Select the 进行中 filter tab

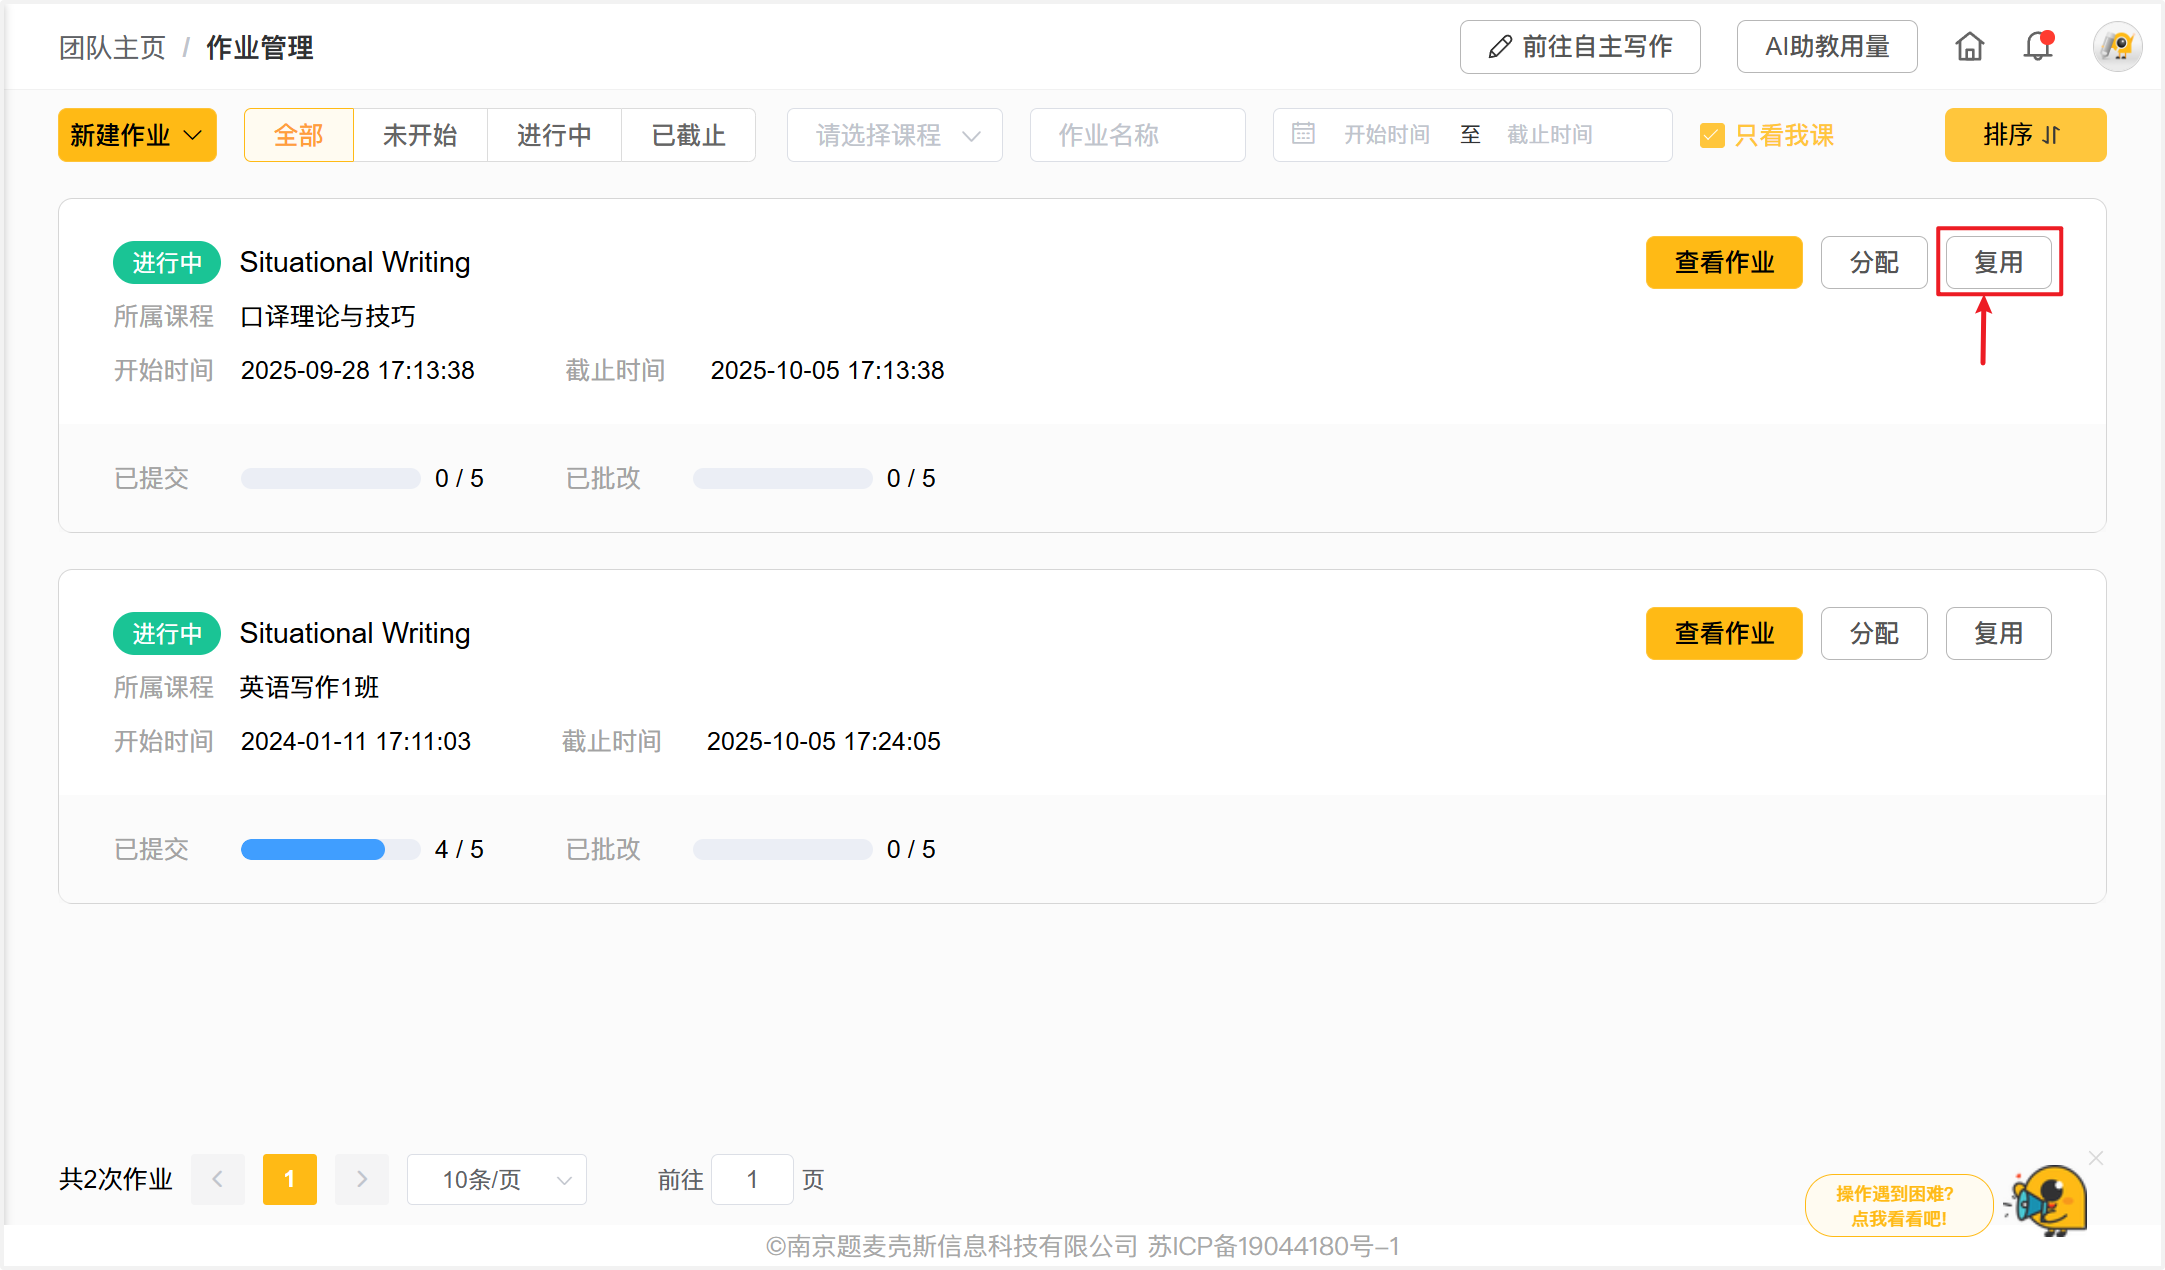(554, 135)
